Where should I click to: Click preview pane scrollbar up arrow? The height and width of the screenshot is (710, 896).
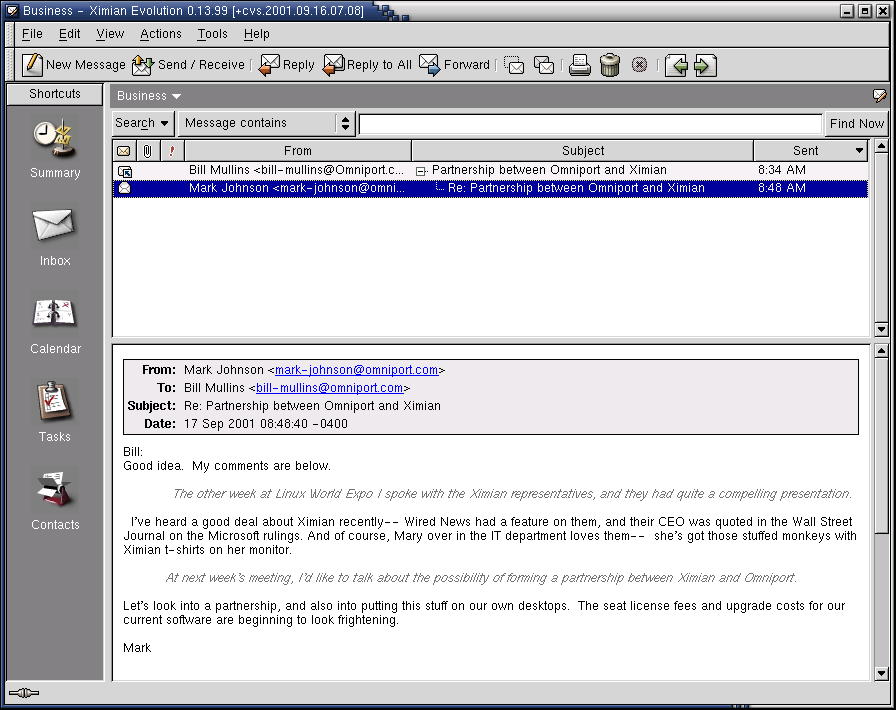pos(881,350)
